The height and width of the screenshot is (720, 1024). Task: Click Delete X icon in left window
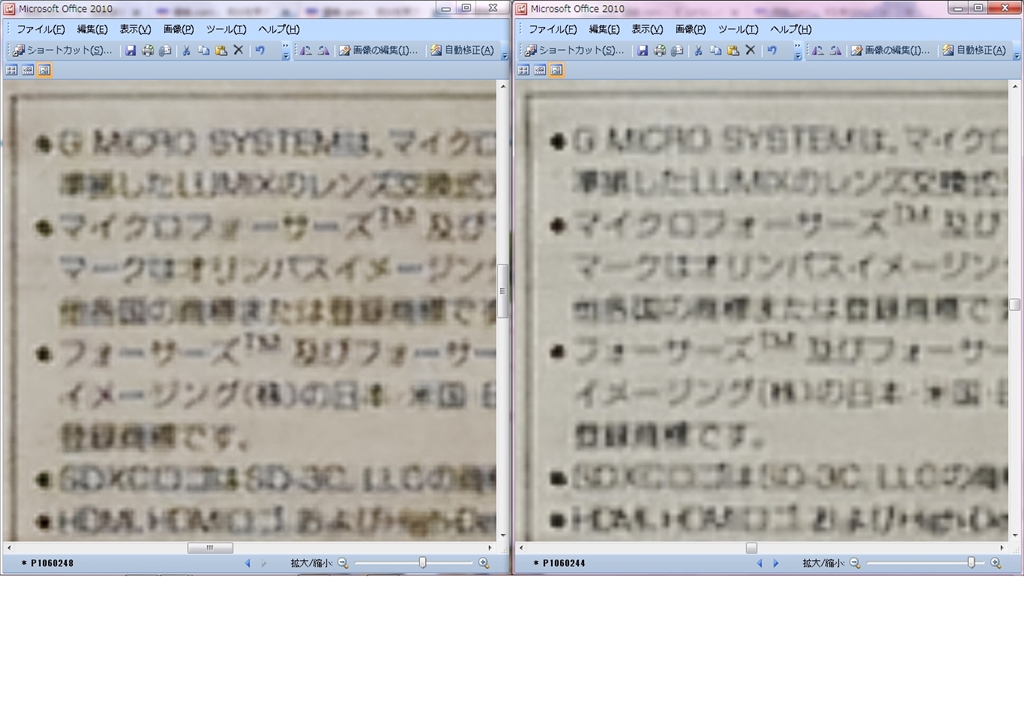[x=238, y=50]
